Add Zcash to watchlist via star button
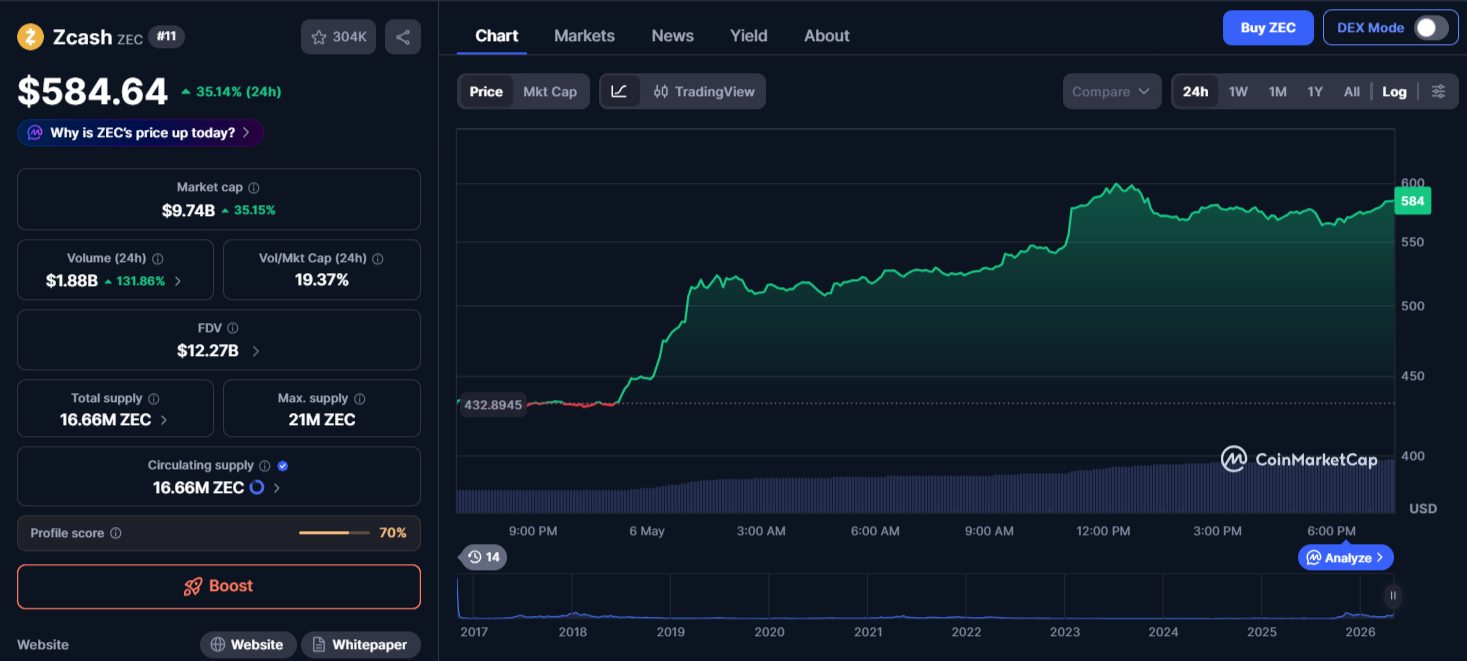The height and width of the screenshot is (661, 1467). (x=338, y=37)
